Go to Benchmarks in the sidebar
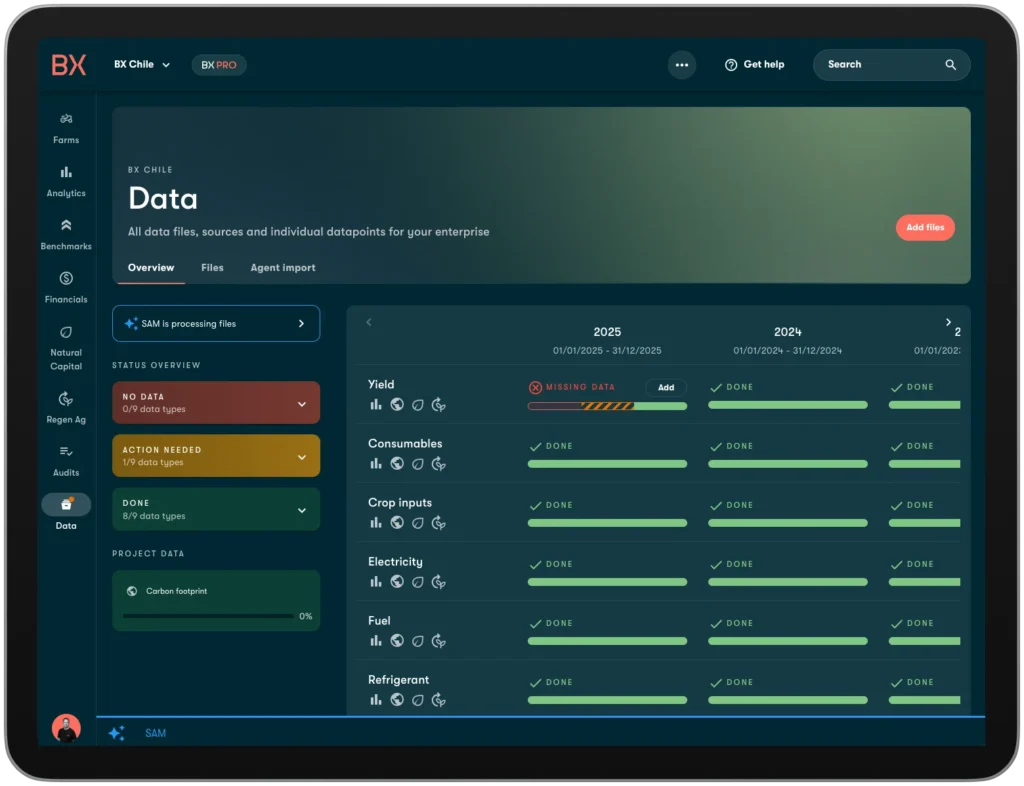This screenshot has height=786, width=1024. [x=66, y=226]
